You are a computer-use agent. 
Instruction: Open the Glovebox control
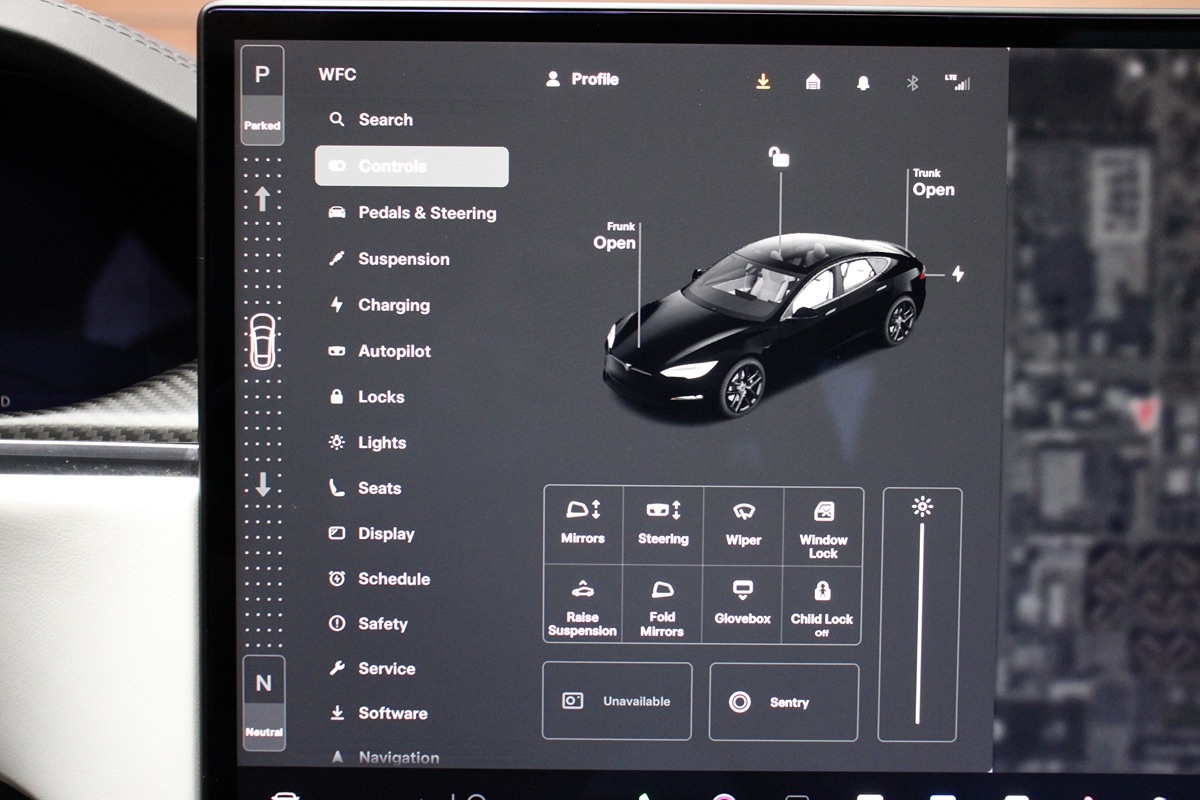point(742,605)
